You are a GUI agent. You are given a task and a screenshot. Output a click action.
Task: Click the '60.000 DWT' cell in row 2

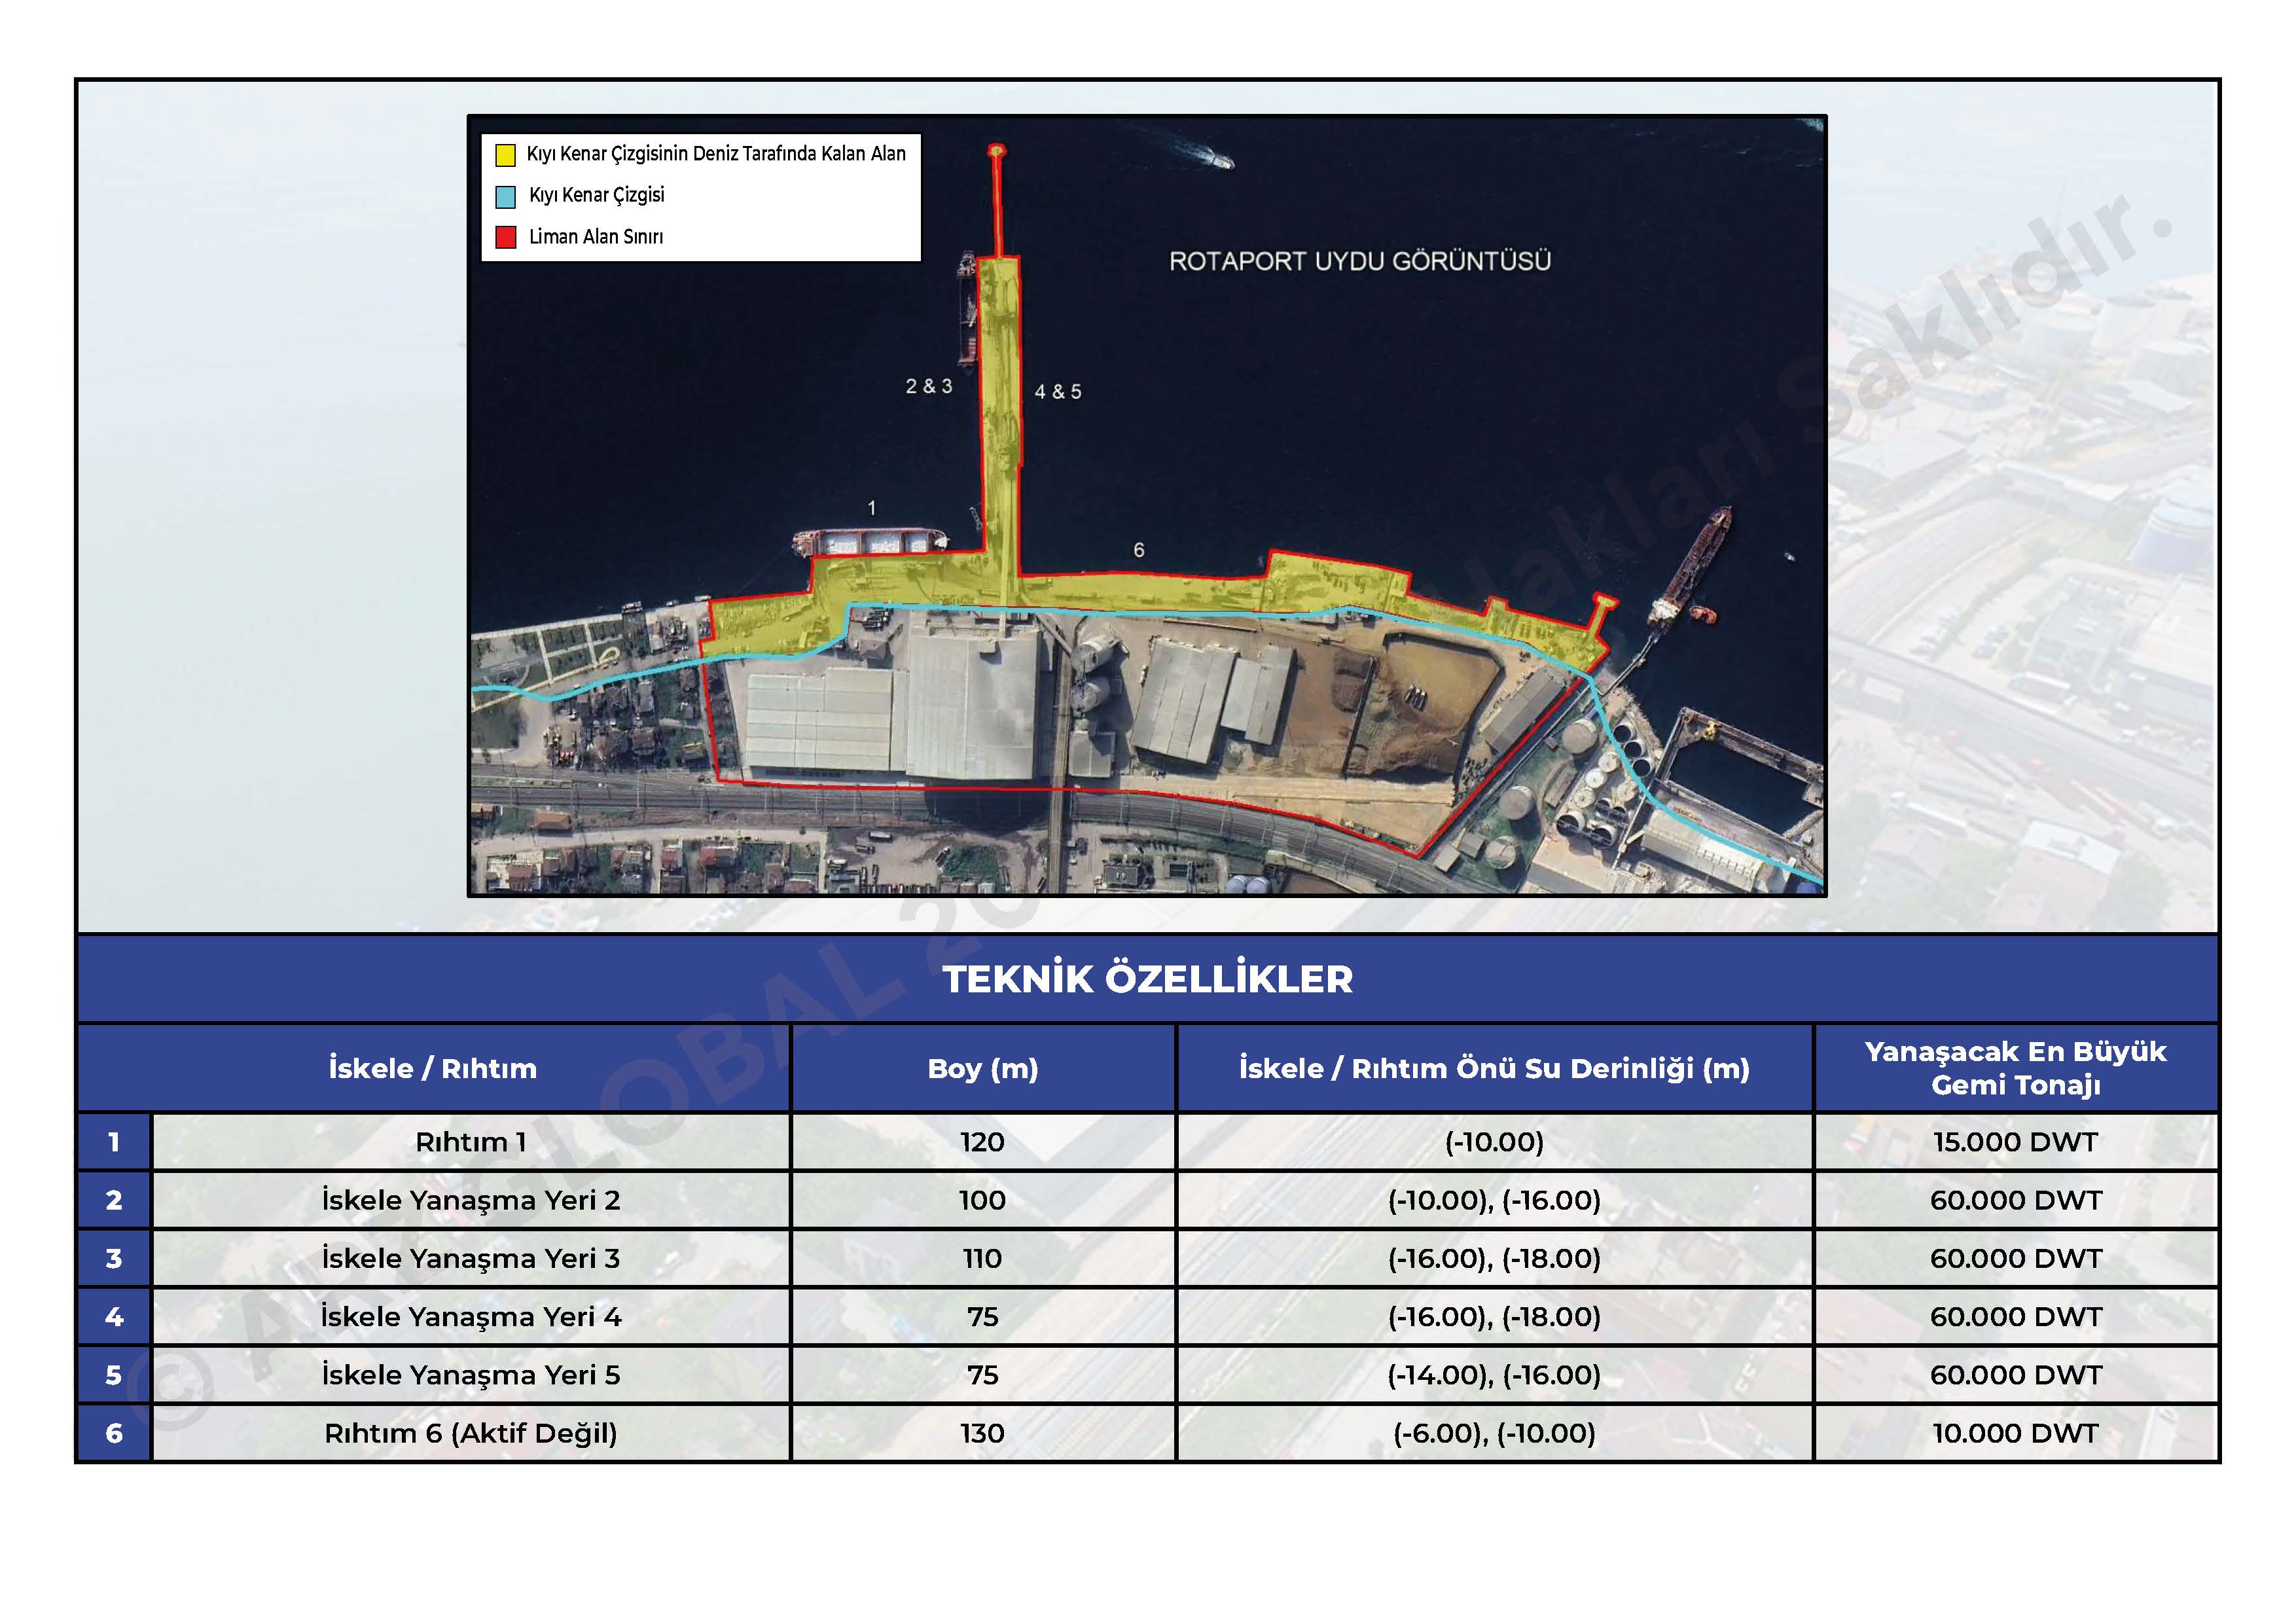click(x=2016, y=1200)
